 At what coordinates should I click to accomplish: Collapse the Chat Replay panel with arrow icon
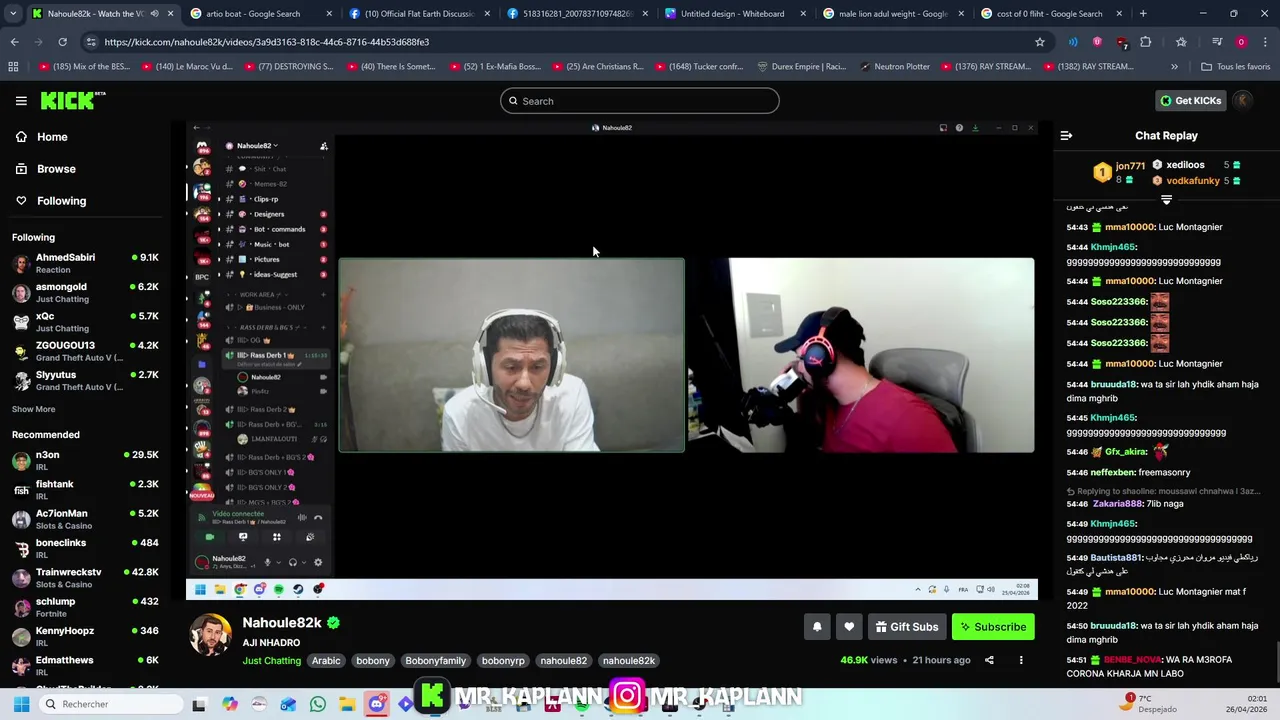coord(1066,136)
